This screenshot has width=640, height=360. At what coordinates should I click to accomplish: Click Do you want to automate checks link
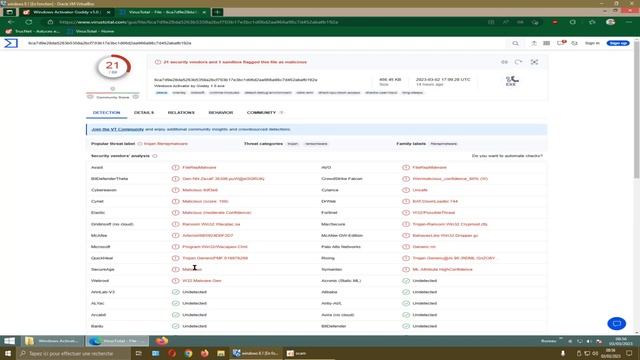507,156
